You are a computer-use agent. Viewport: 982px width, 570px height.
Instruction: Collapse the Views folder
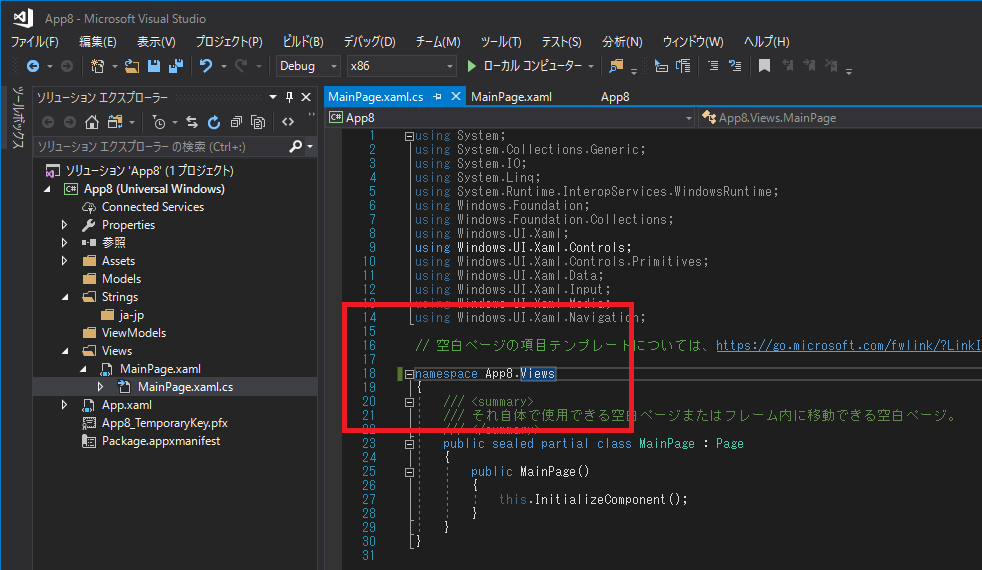click(65, 351)
